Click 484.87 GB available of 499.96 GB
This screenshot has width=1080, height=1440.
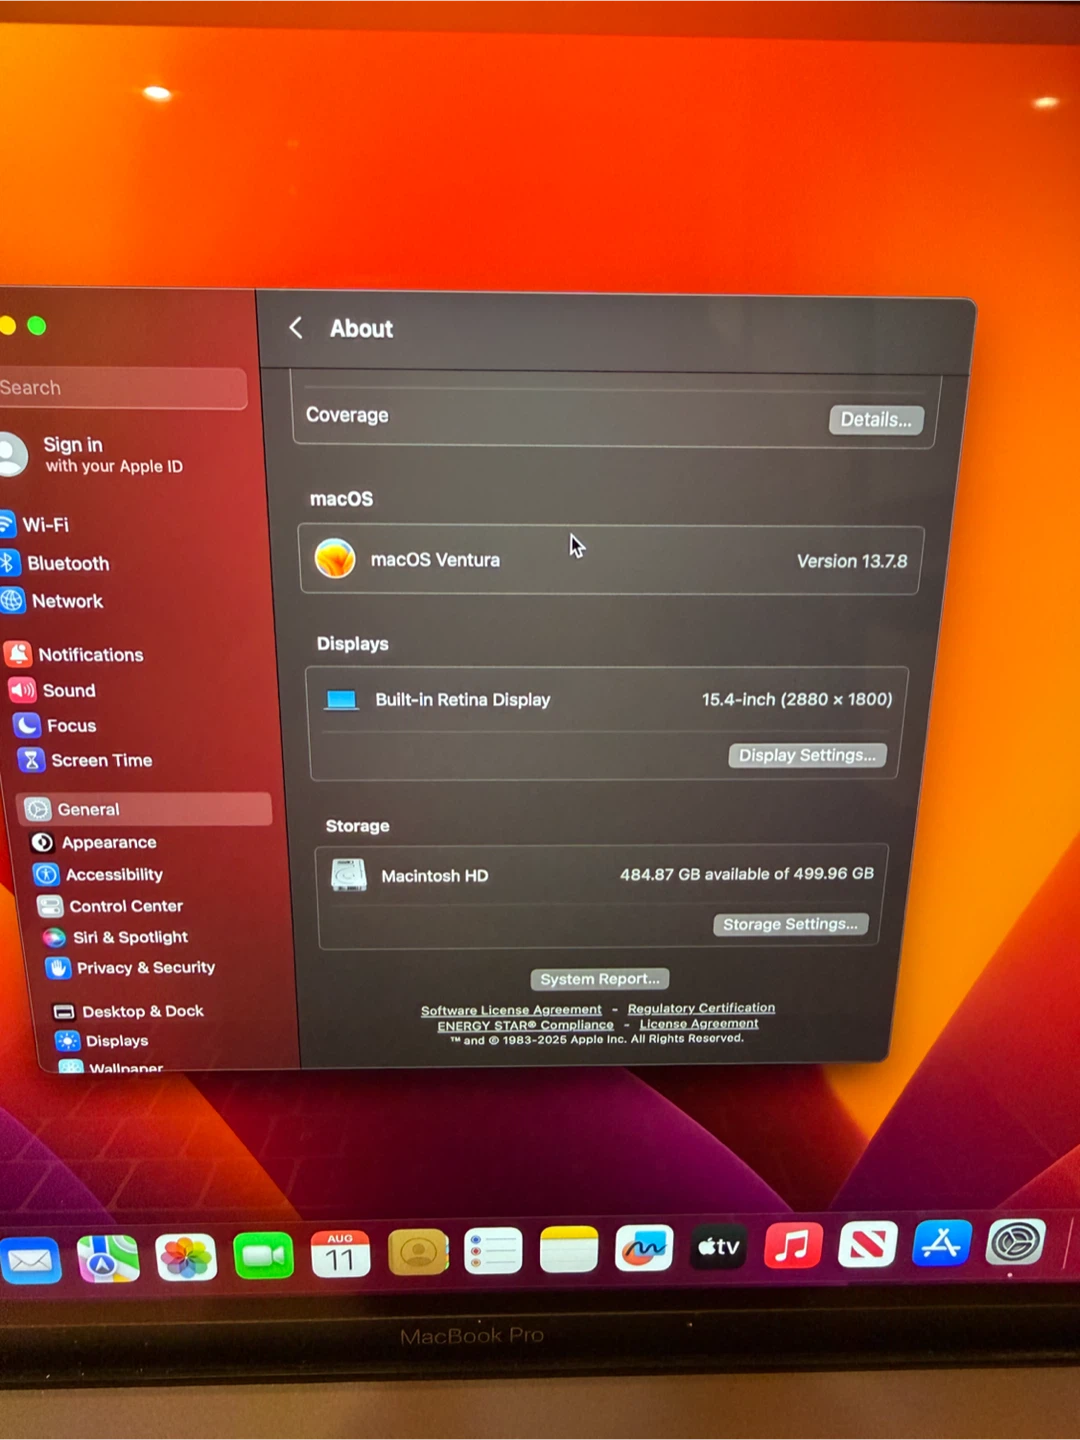tap(747, 874)
